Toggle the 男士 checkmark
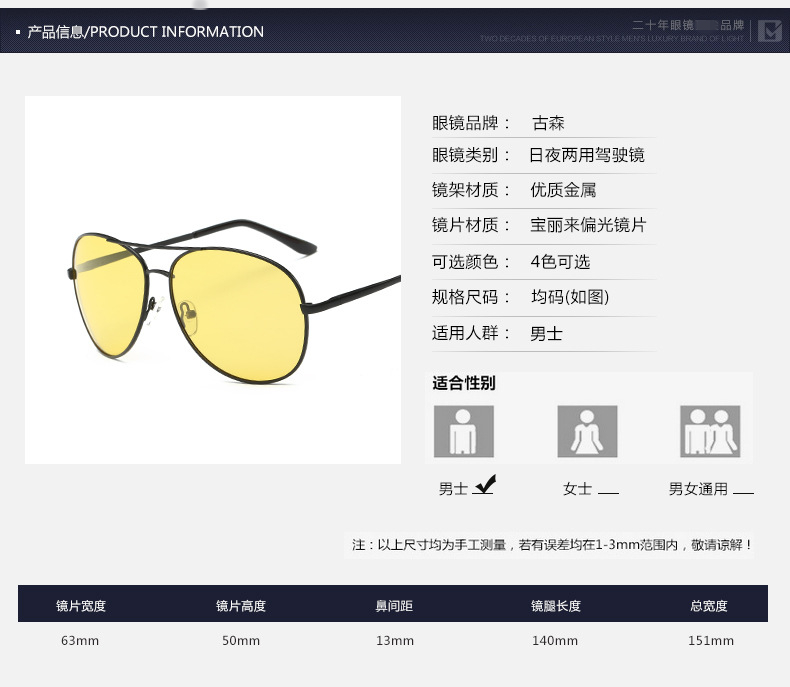The image size is (790, 687). point(485,487)
